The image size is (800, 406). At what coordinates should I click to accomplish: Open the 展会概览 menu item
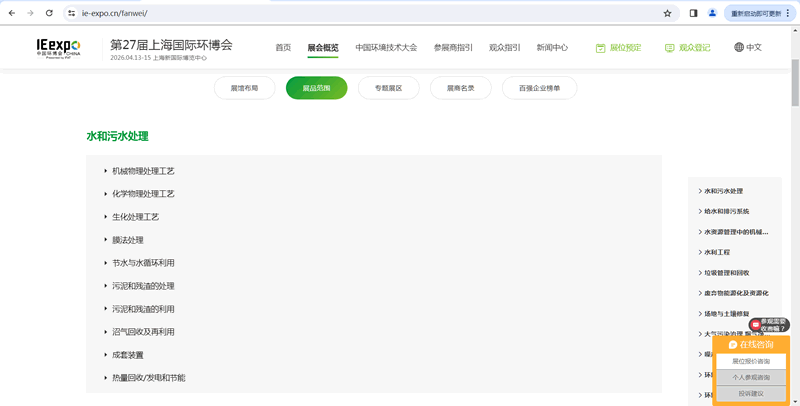click(x=323, y=47)
